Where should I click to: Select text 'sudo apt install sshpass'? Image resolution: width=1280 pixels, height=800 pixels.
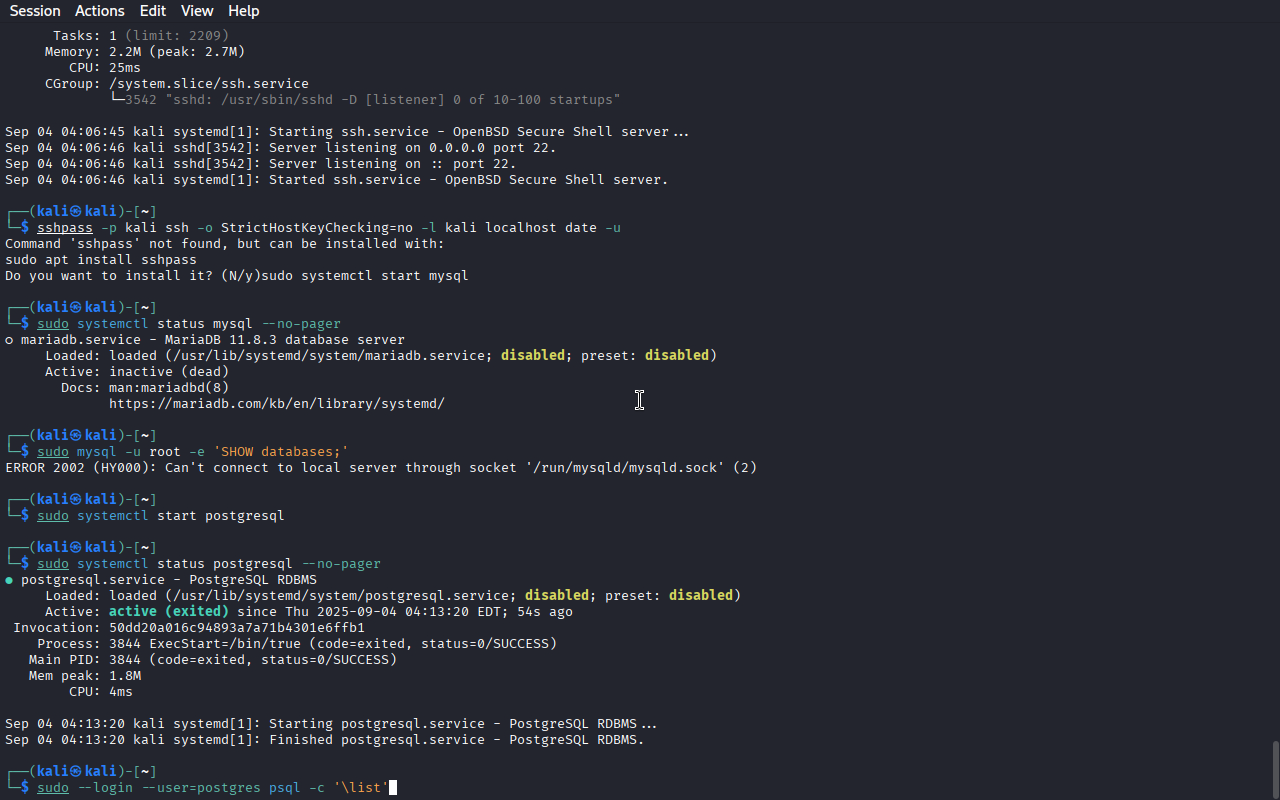coord(101,260)
